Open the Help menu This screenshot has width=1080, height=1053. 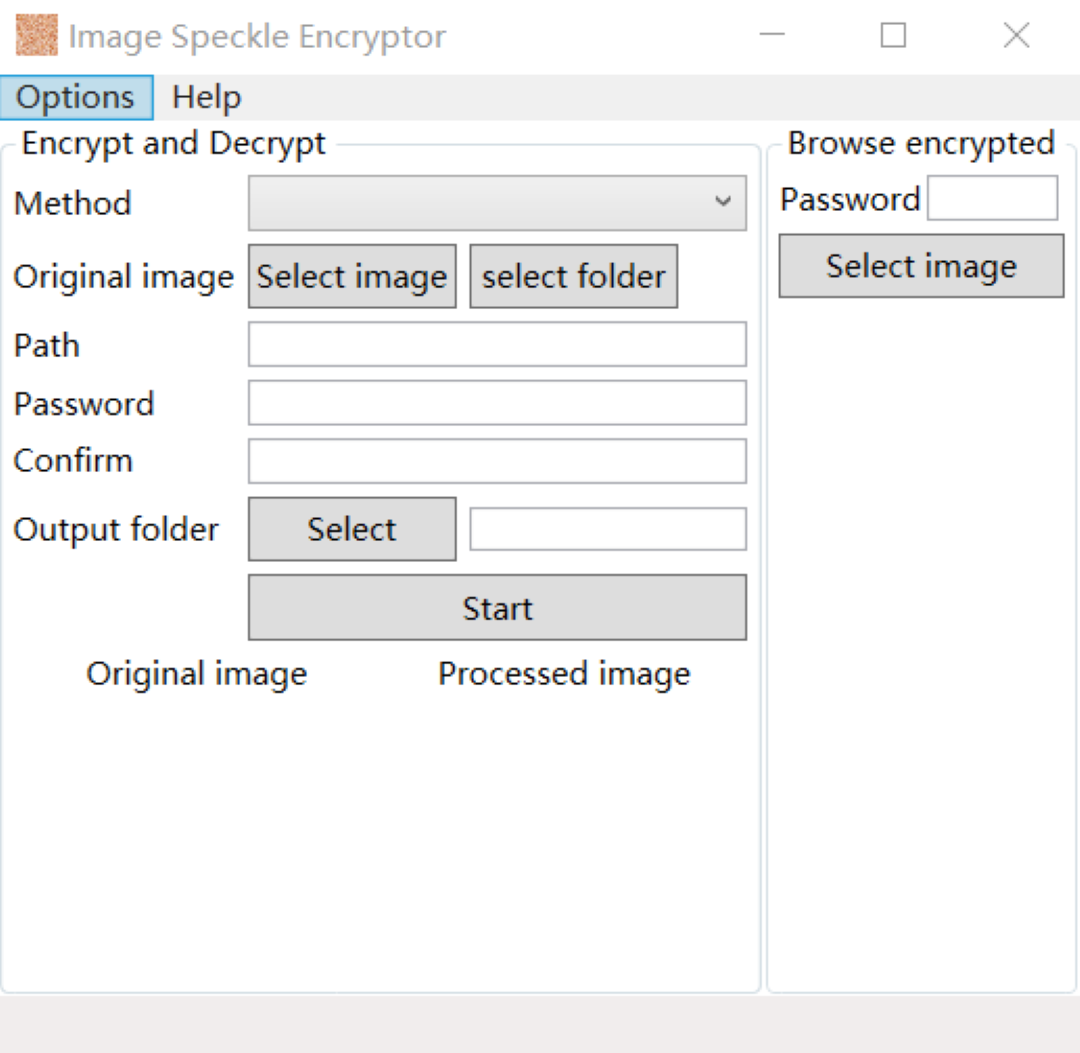206,98
